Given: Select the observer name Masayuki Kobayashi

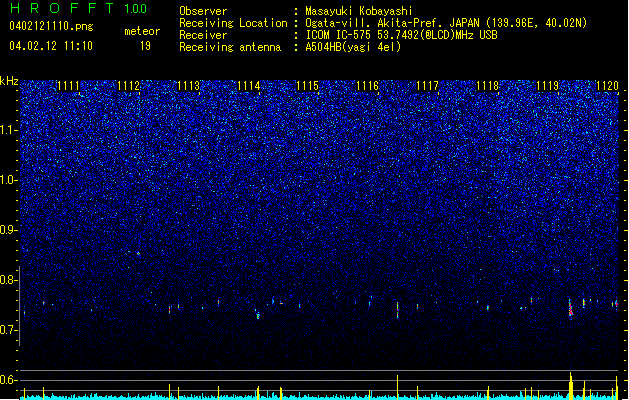Looking at the screenshot, I should pyautogui.click(x=359, y=11).
